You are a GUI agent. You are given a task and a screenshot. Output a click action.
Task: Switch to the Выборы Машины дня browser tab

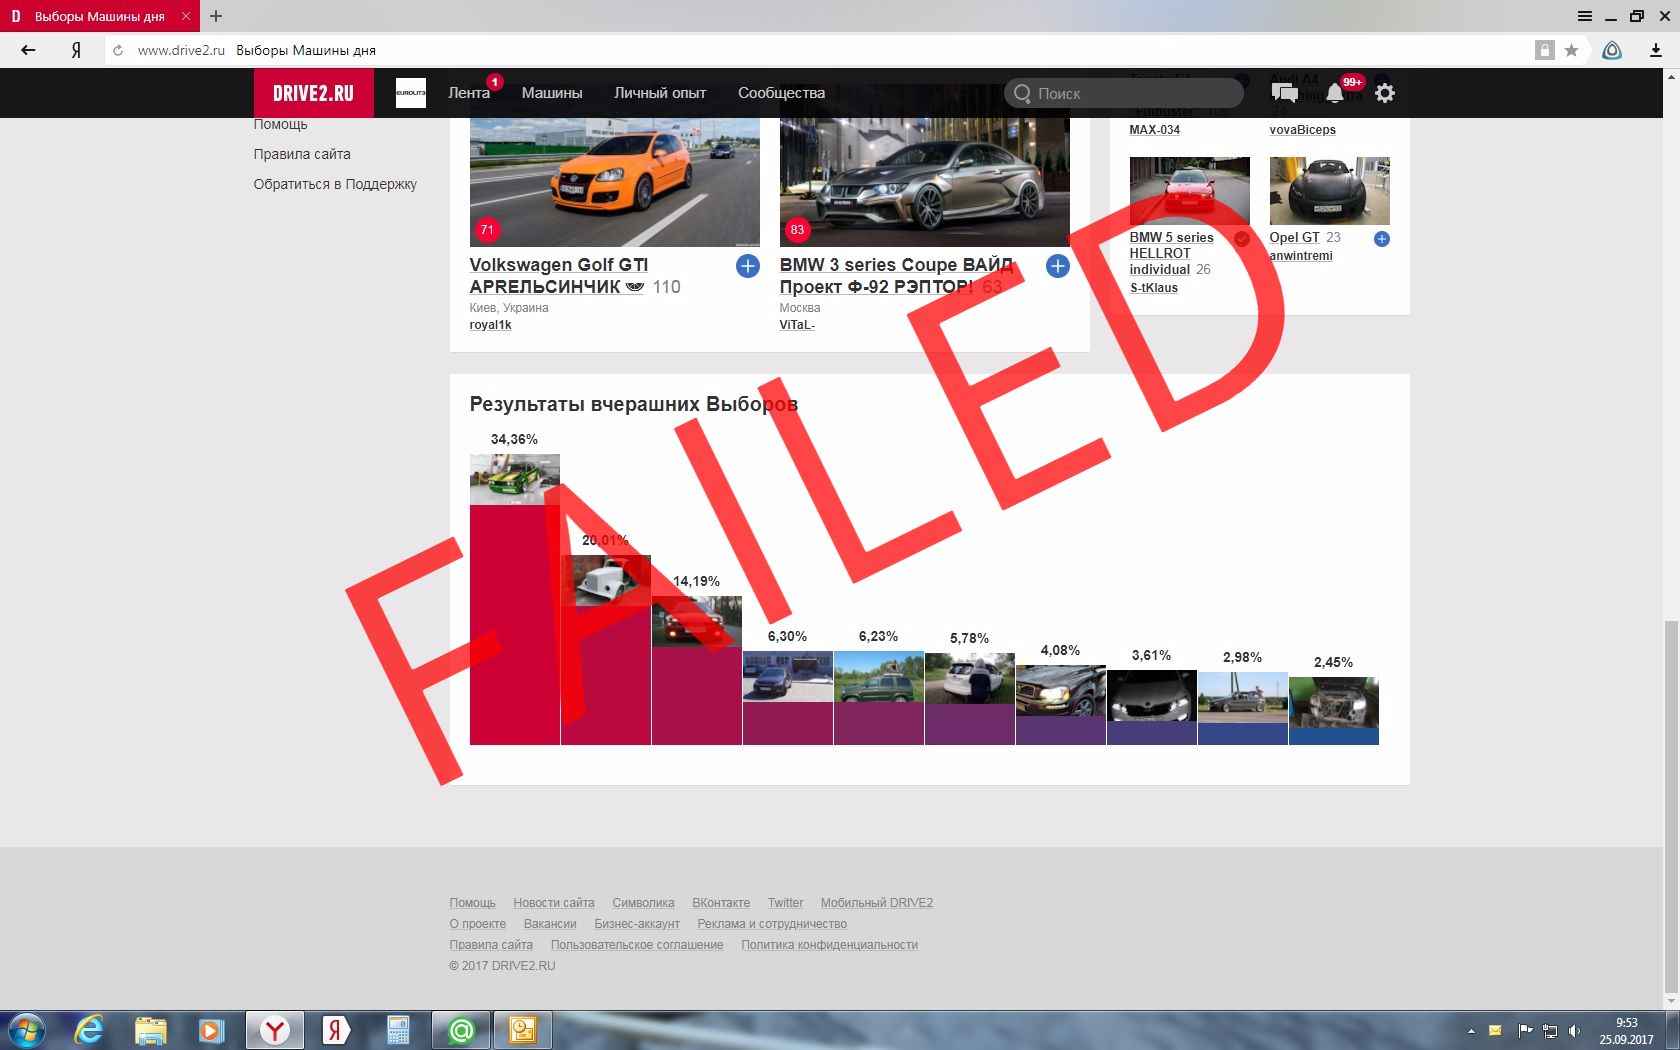[100, 16]
